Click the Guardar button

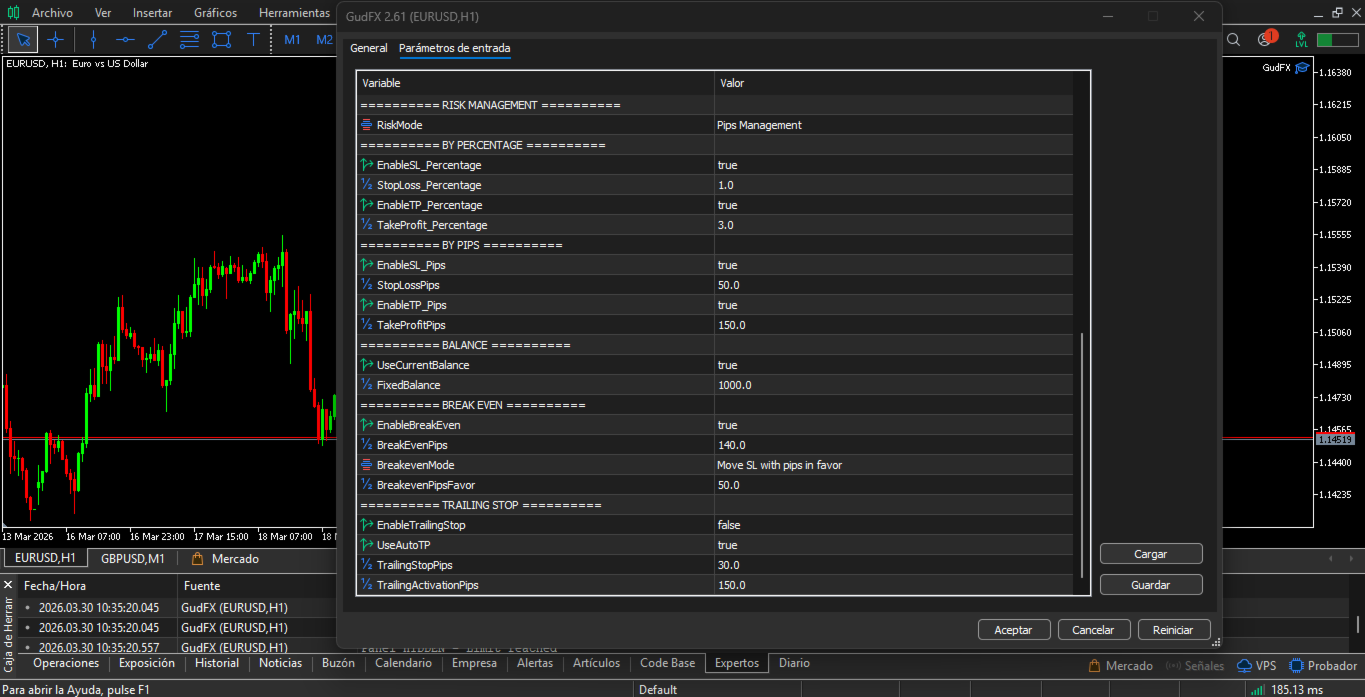1150,585
